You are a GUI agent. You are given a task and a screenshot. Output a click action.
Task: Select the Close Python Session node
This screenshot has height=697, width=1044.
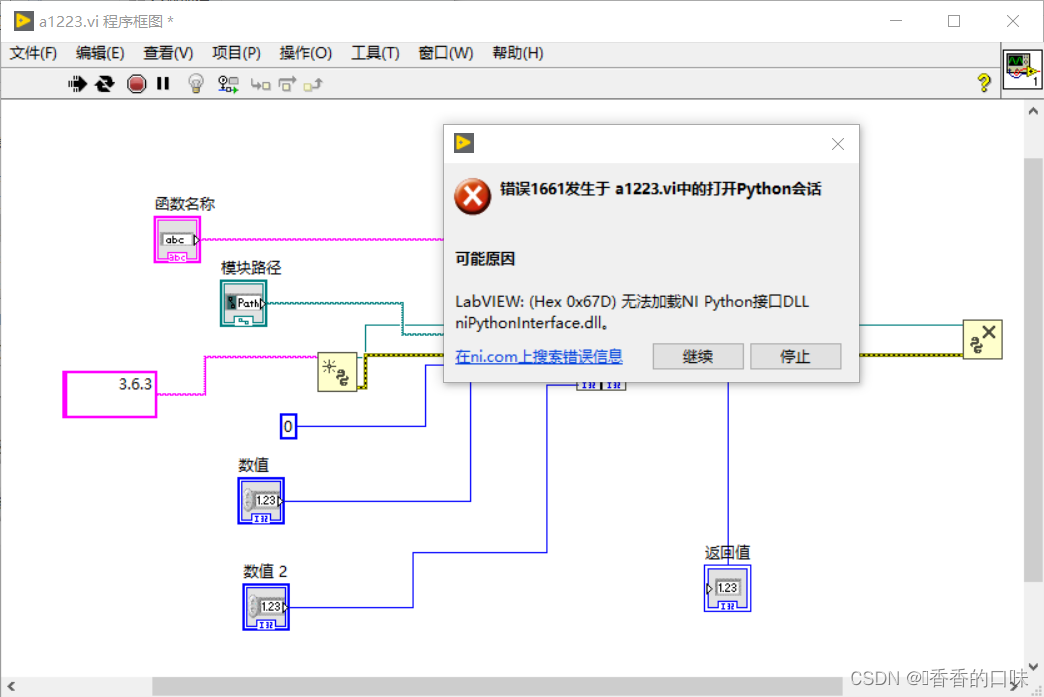pos(983,339)
